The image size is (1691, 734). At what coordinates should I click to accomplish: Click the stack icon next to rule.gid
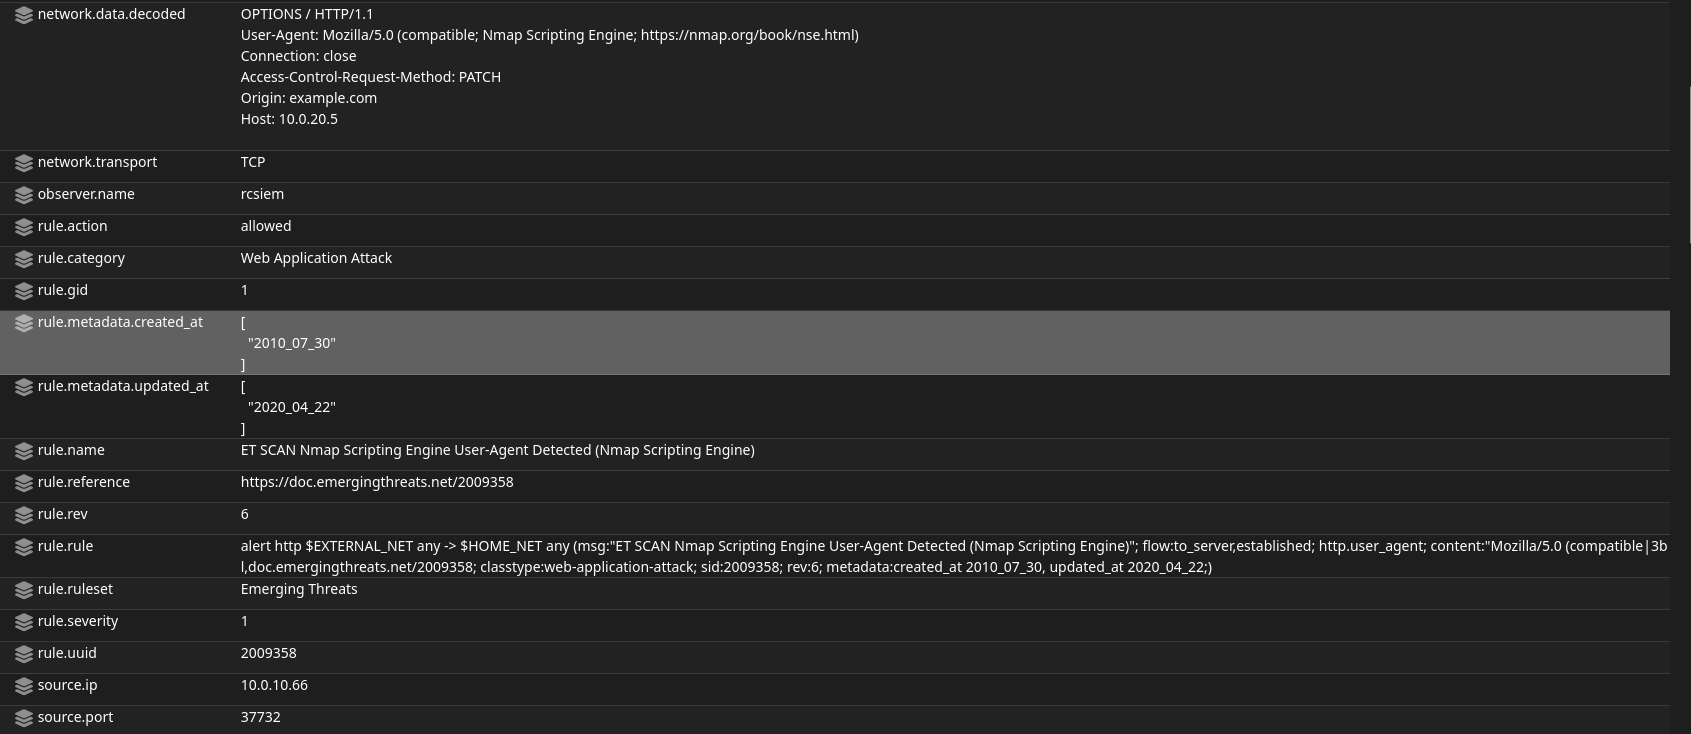[24, 291]
